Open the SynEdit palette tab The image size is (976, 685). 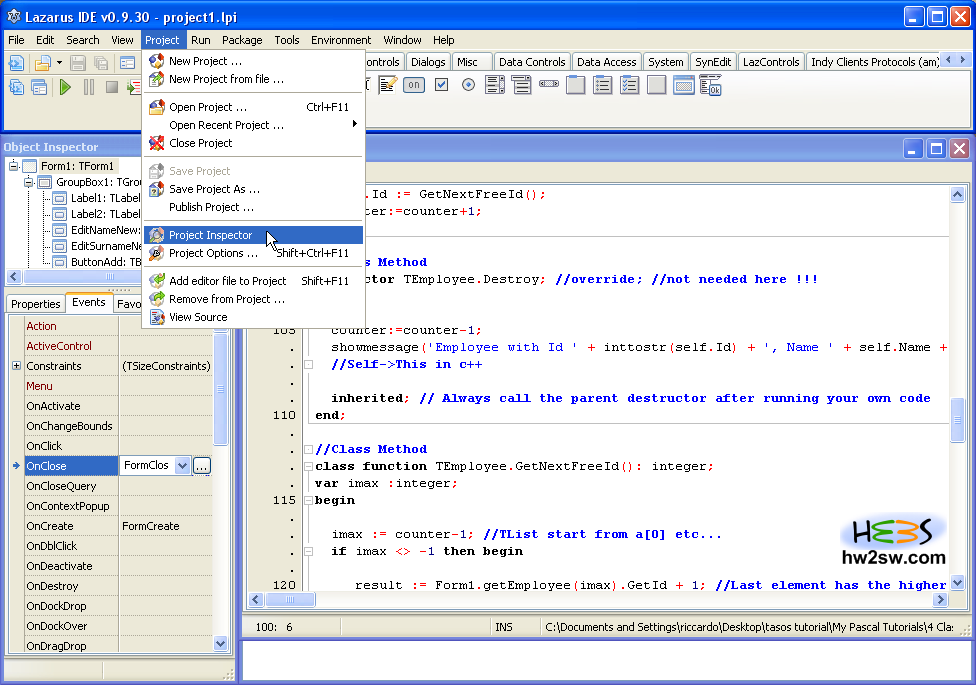(713, 62)
